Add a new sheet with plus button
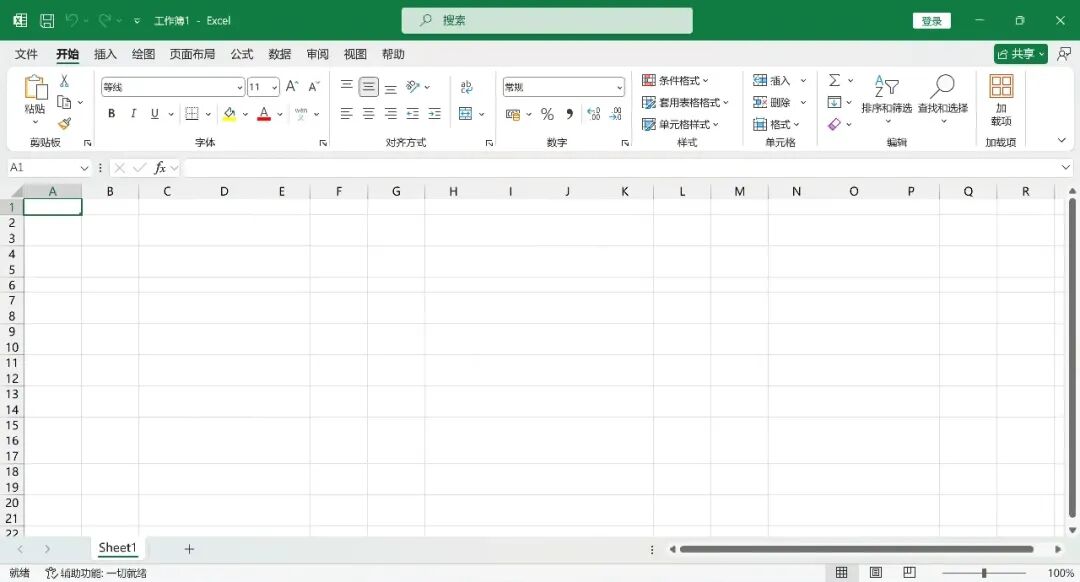Image resolution: width=1080 pixels, height=582 pixels. (189, 549)
